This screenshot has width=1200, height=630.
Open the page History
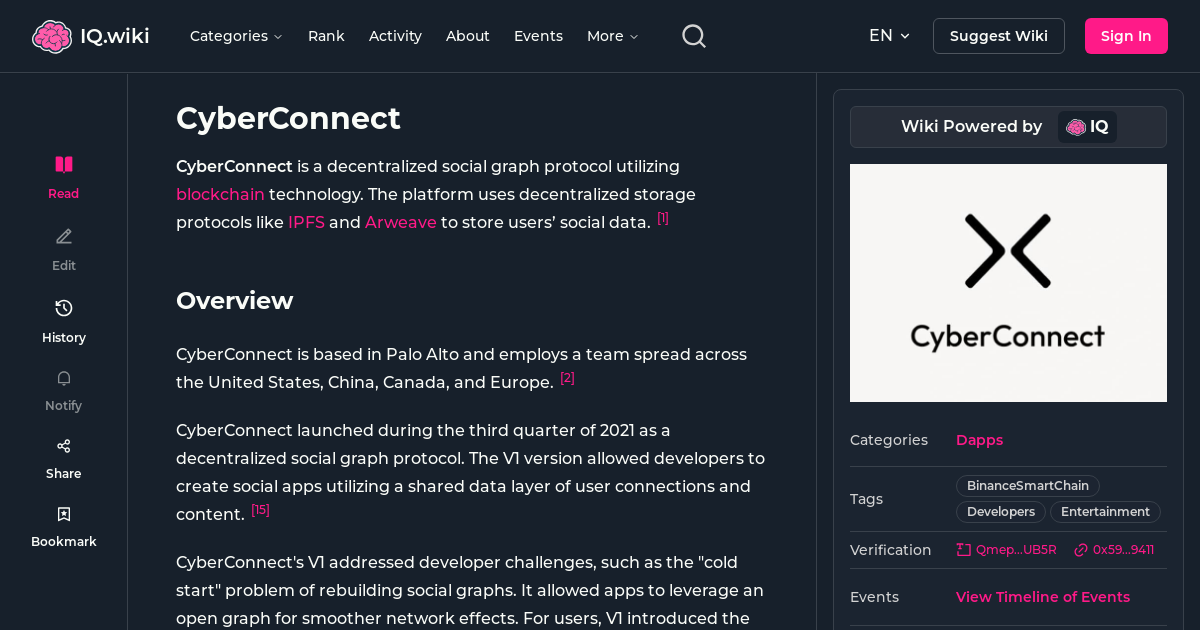click(63, 318)
